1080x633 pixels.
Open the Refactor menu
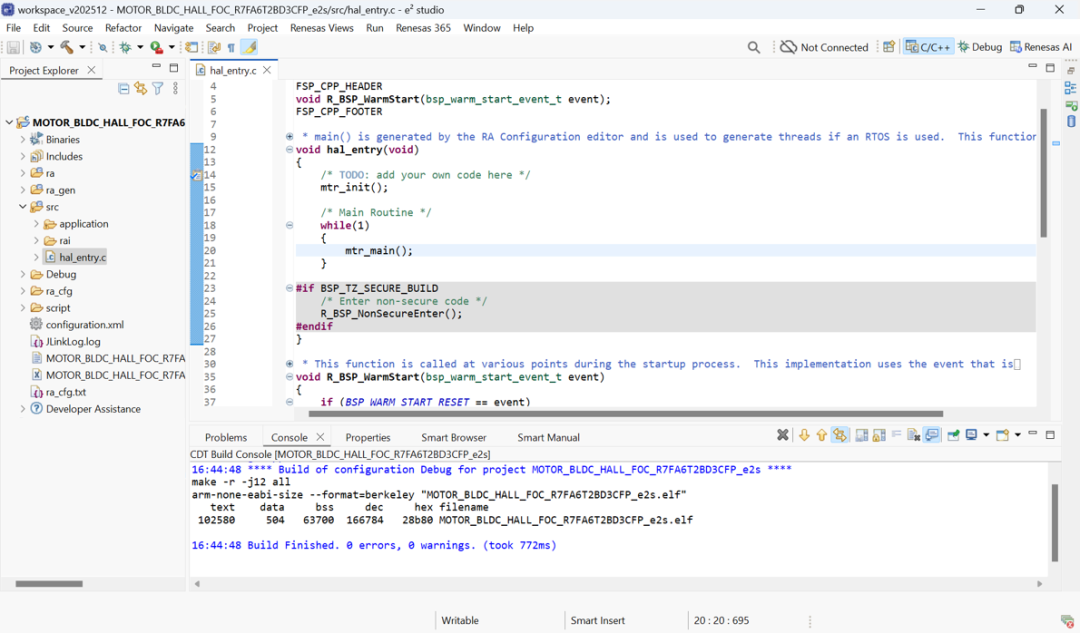[x=123, y=28]
